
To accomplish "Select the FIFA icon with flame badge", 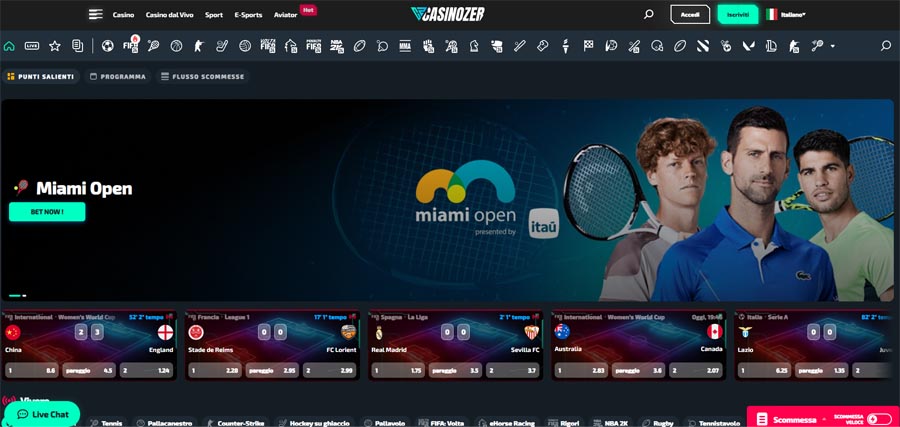I will pyautogui.click(x=131, y=45).
